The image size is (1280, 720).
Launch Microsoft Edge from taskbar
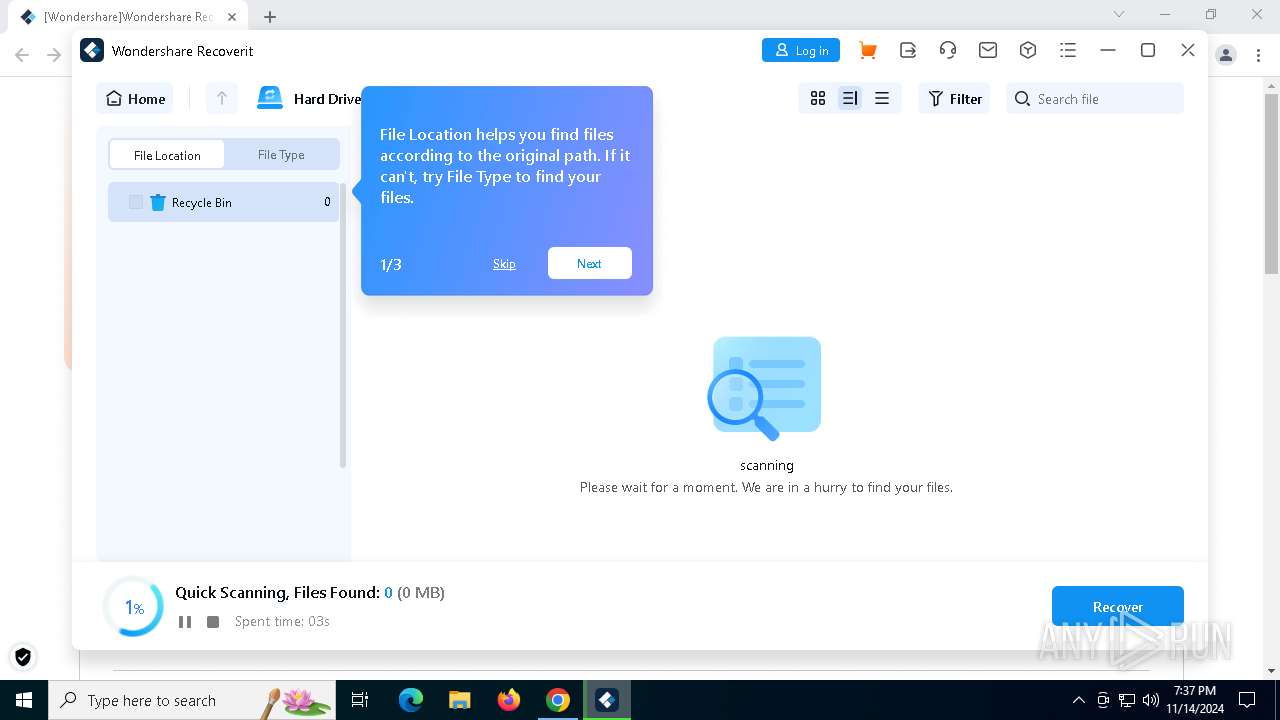(x=411, y=700)
